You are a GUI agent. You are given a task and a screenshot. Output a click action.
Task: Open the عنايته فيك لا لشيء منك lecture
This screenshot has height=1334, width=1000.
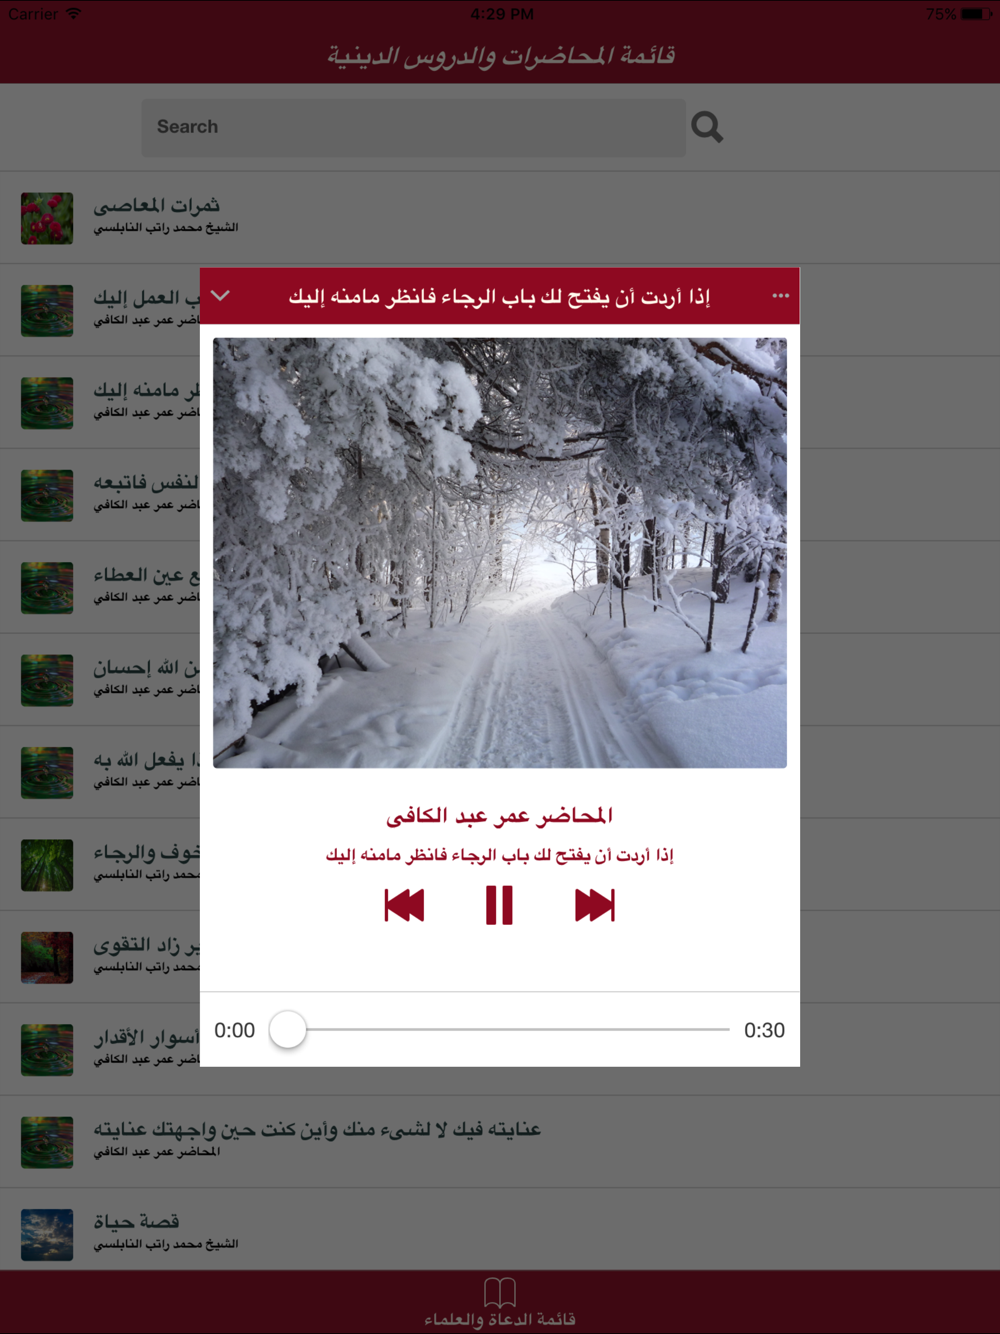[x=500, y=1142]
